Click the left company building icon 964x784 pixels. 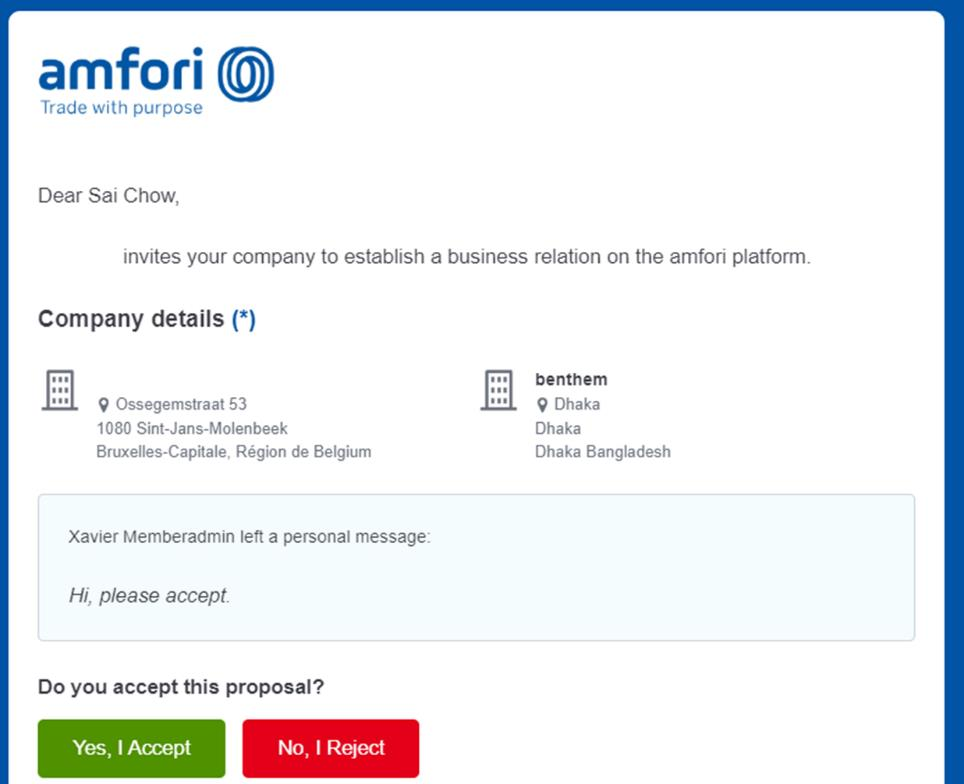point(59,390)
